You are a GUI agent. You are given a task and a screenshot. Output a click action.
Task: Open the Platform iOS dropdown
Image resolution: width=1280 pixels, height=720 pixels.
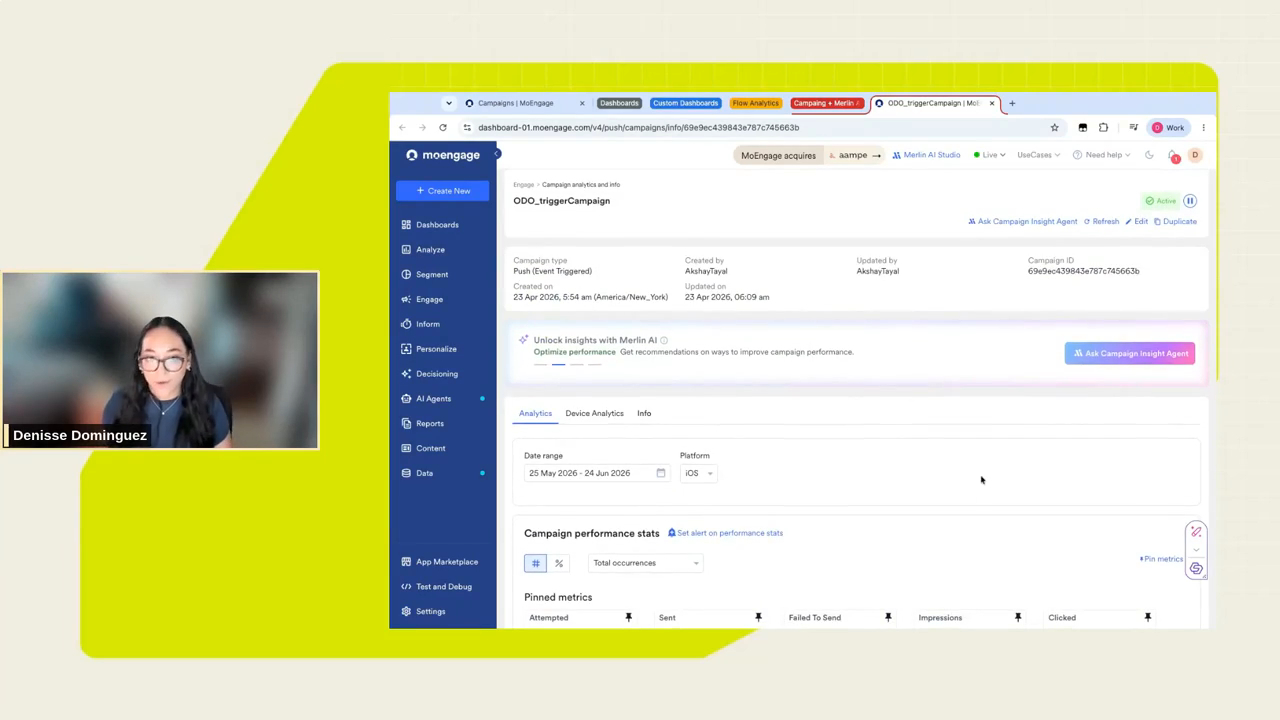click(x=699, y=473)
